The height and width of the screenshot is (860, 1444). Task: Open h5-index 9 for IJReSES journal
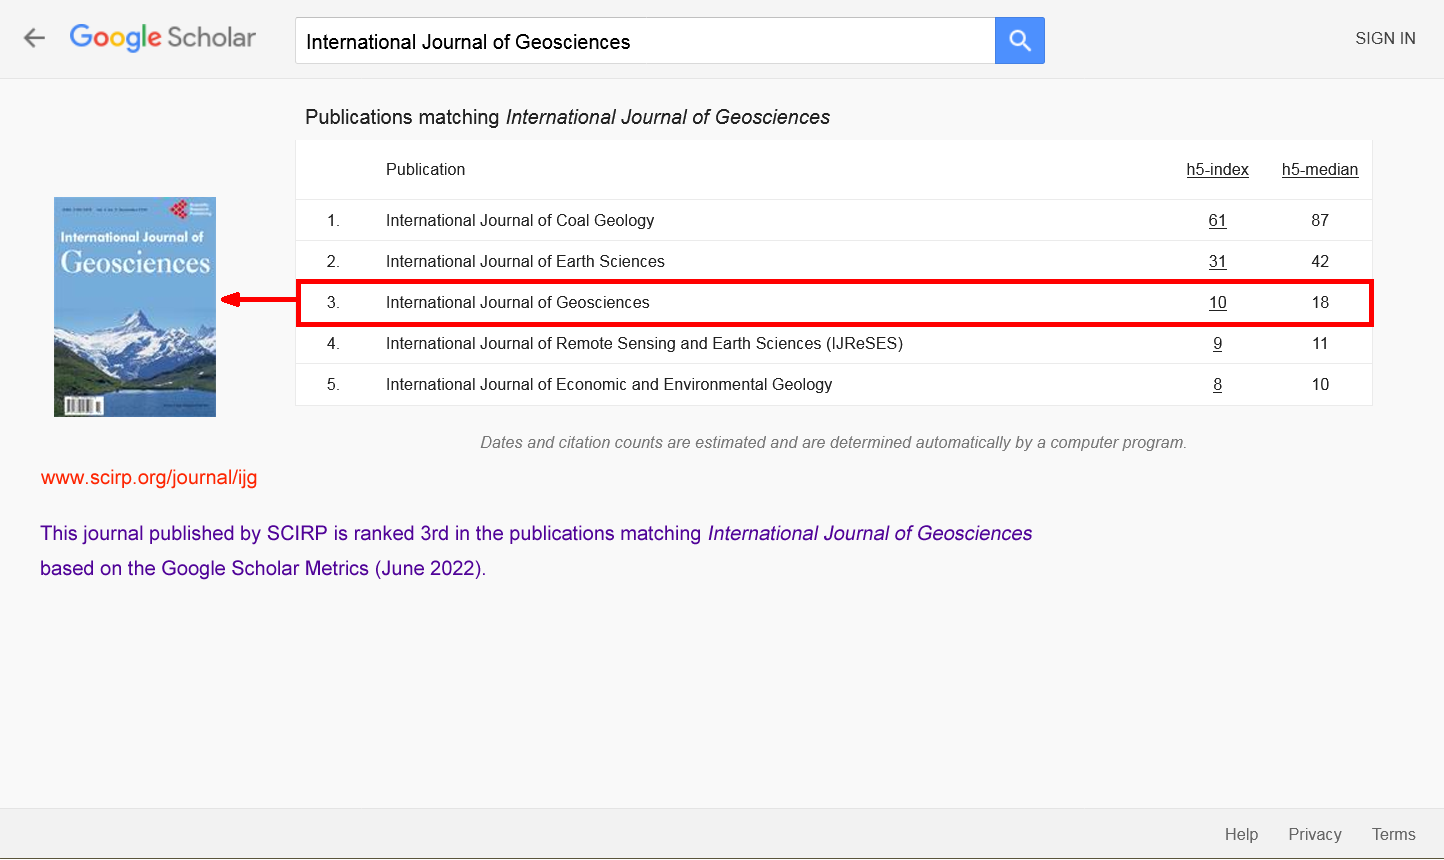click(1217, 343)
